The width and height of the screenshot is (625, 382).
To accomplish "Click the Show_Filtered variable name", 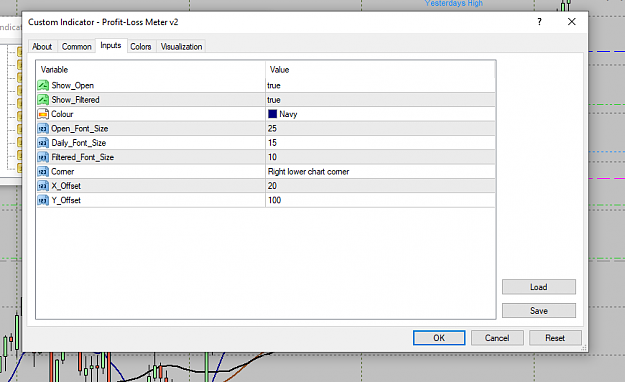I will click(x=75, y=100).
